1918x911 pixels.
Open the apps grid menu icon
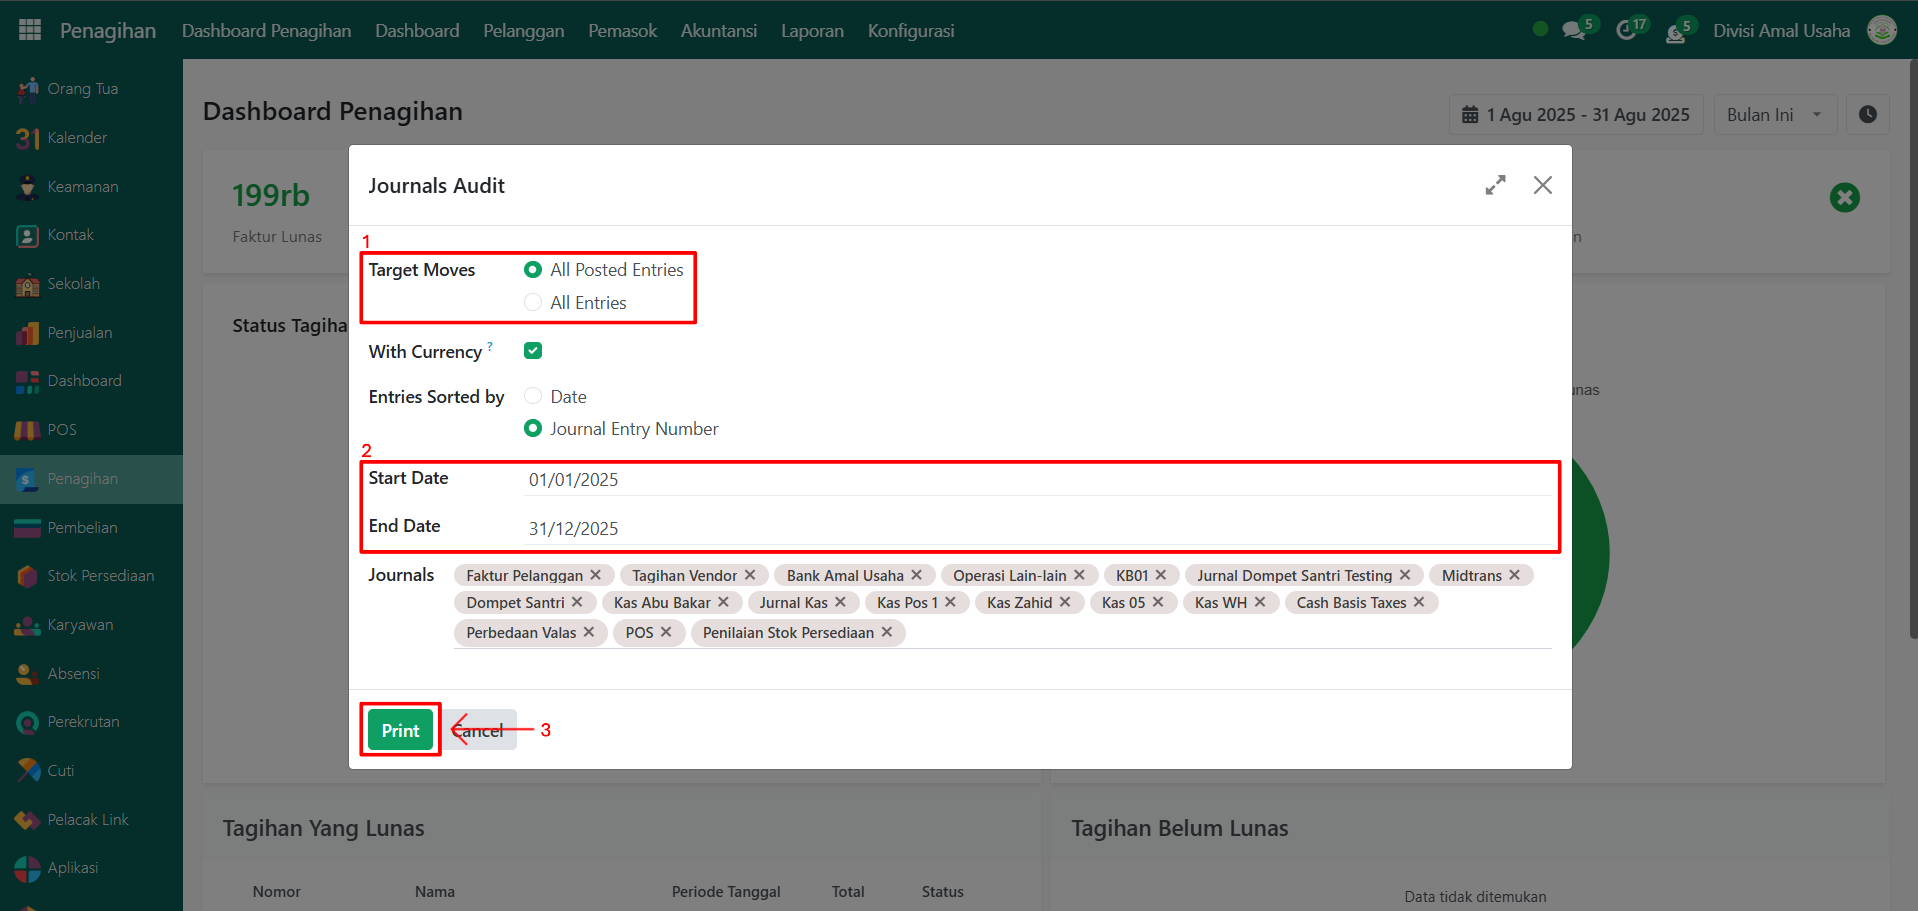(x=30, y=30)
